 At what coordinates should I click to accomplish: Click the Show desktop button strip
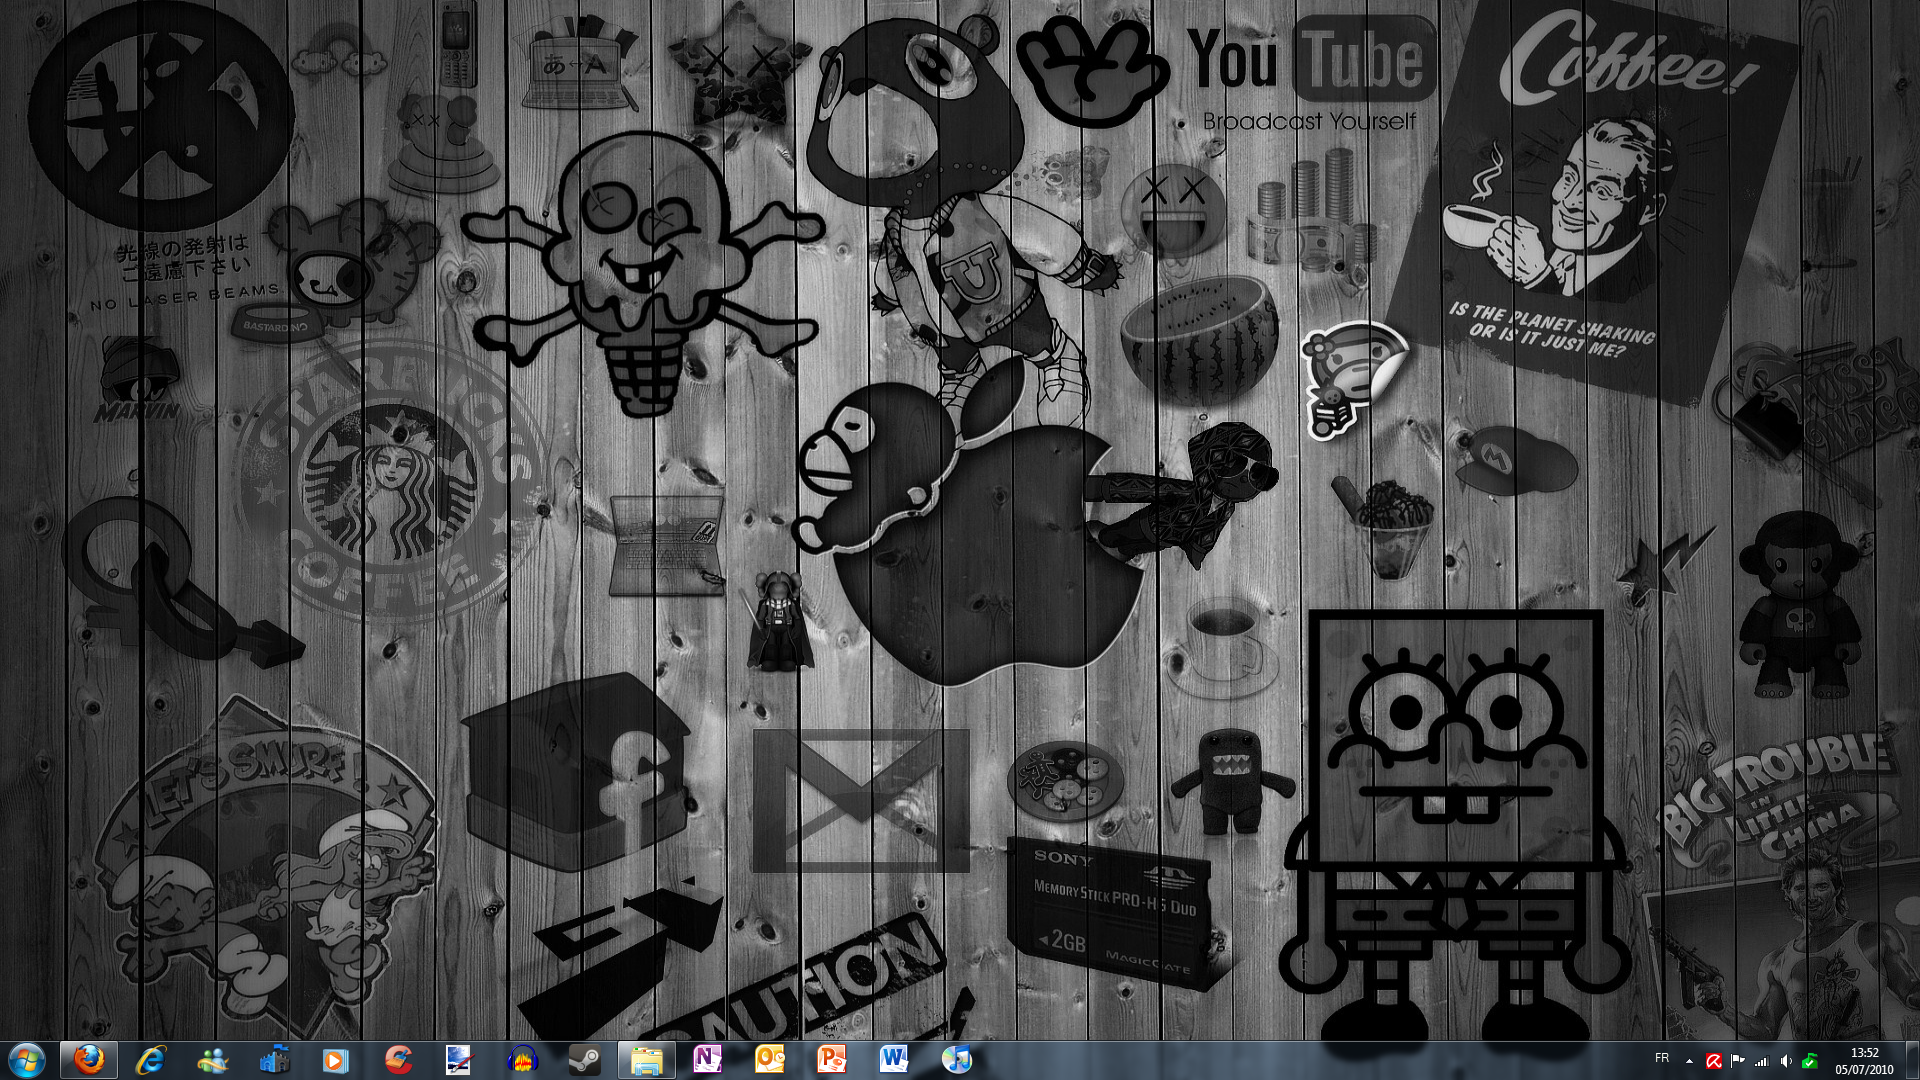point(1911,1060)
